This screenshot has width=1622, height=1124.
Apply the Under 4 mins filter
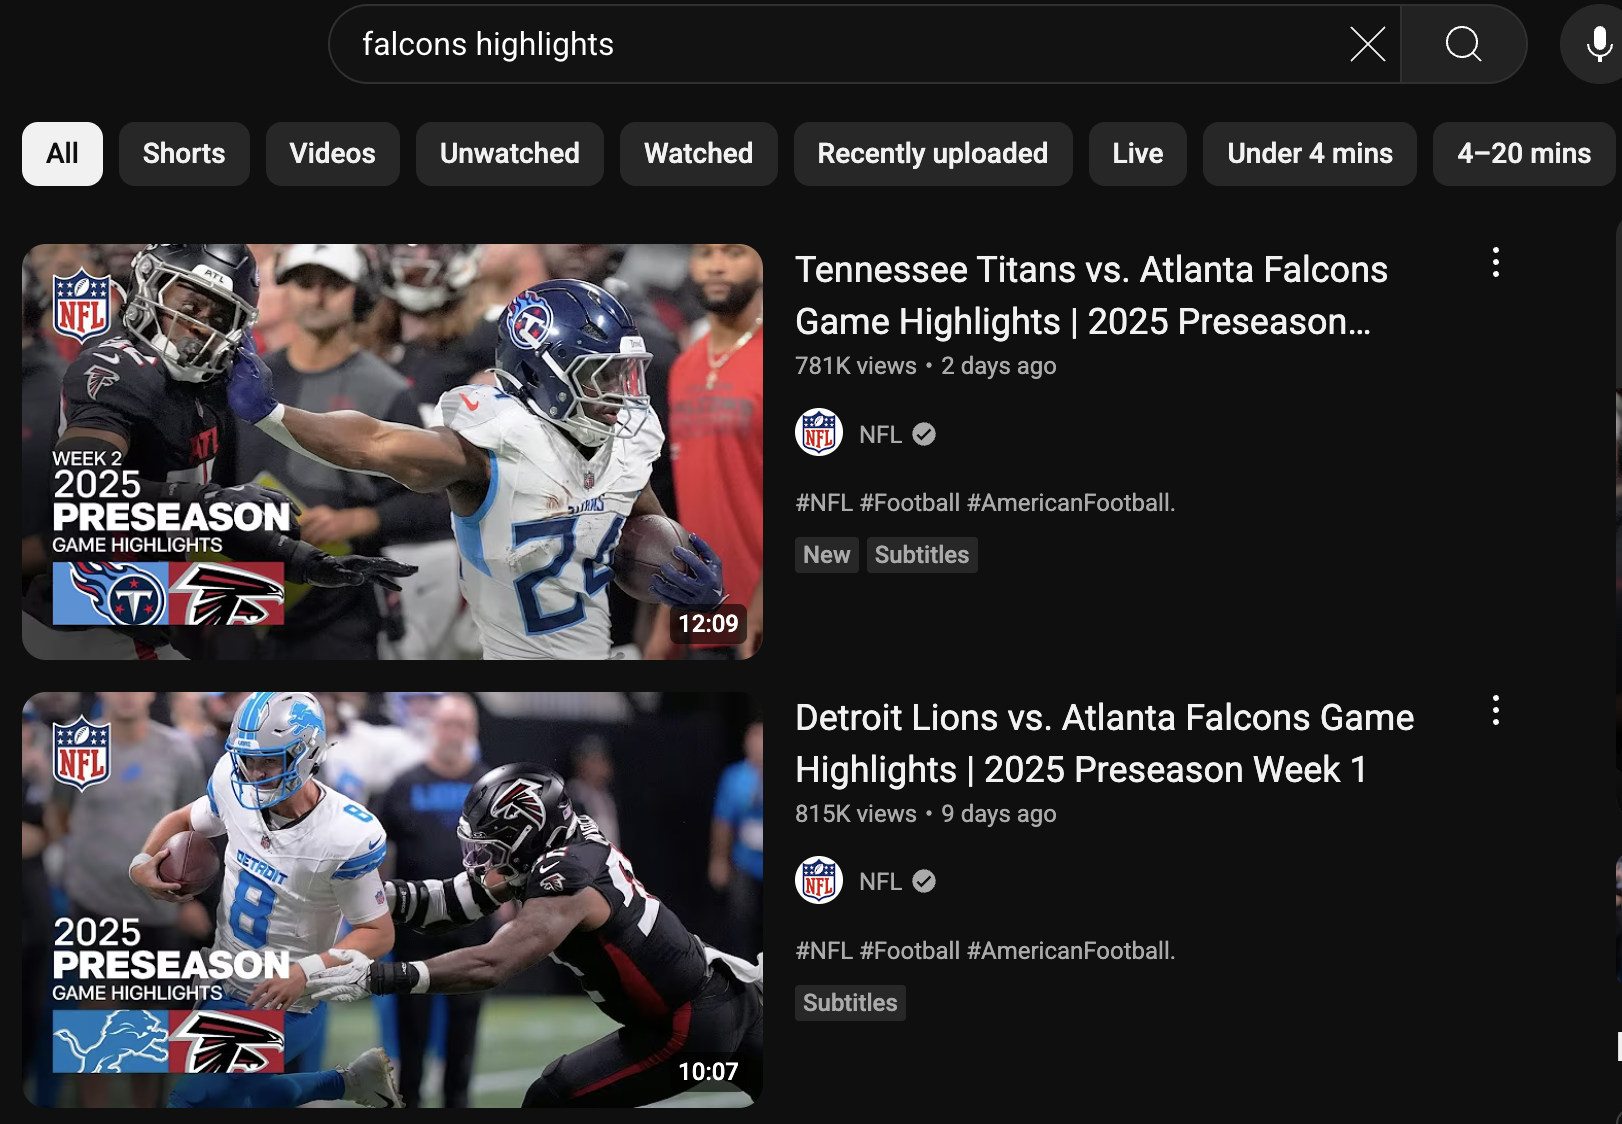click(1310, 154)
